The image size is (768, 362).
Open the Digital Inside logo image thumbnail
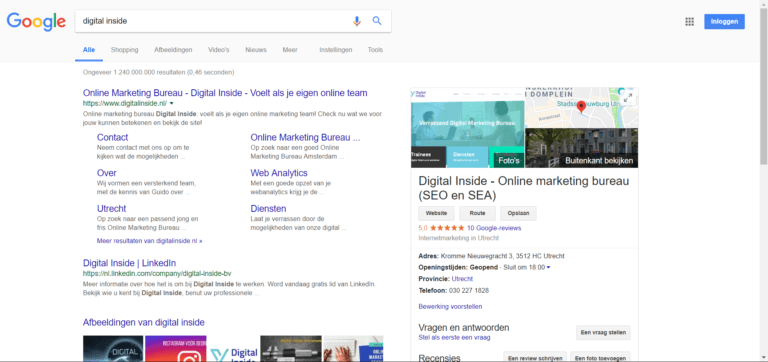(233, 349)
